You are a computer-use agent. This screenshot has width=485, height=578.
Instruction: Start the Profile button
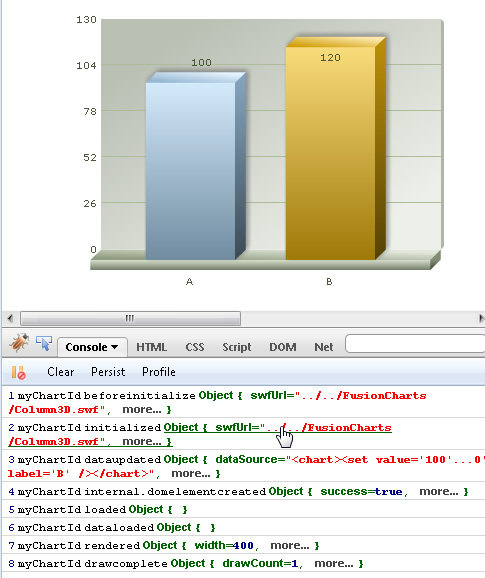pos(158,372)
